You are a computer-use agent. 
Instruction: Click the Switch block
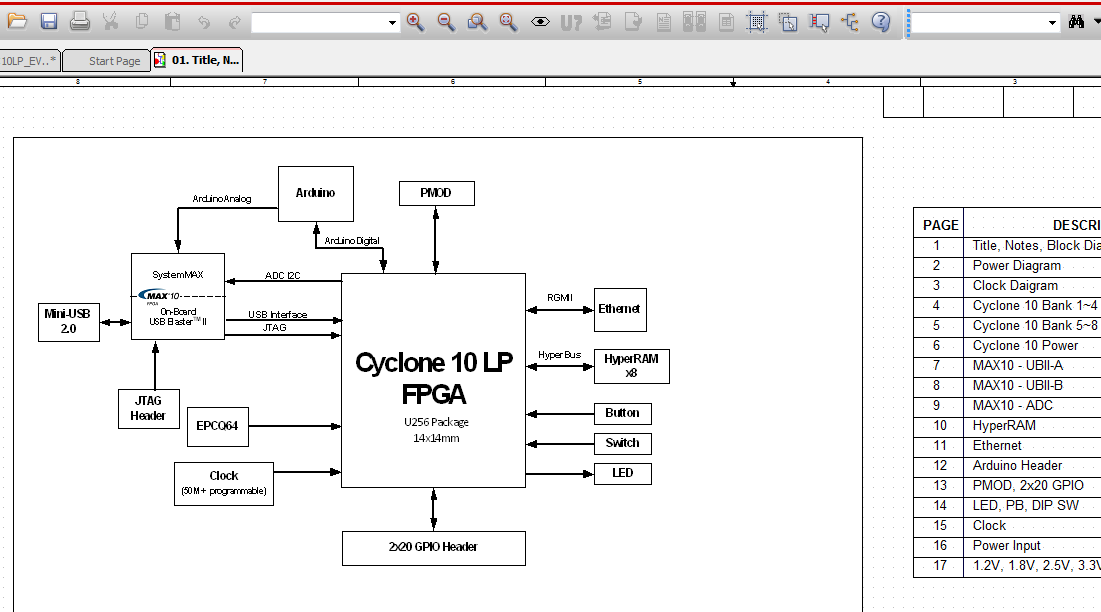(622, 443)
